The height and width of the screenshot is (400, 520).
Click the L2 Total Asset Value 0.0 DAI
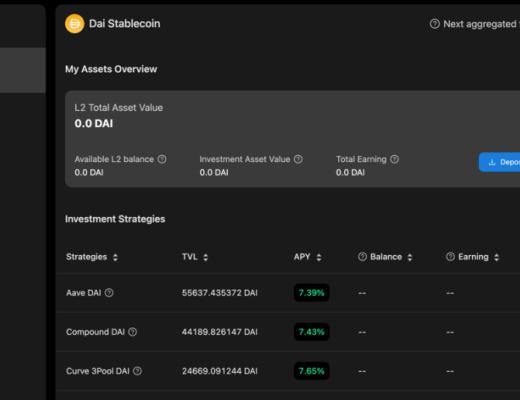pos(94,123)
